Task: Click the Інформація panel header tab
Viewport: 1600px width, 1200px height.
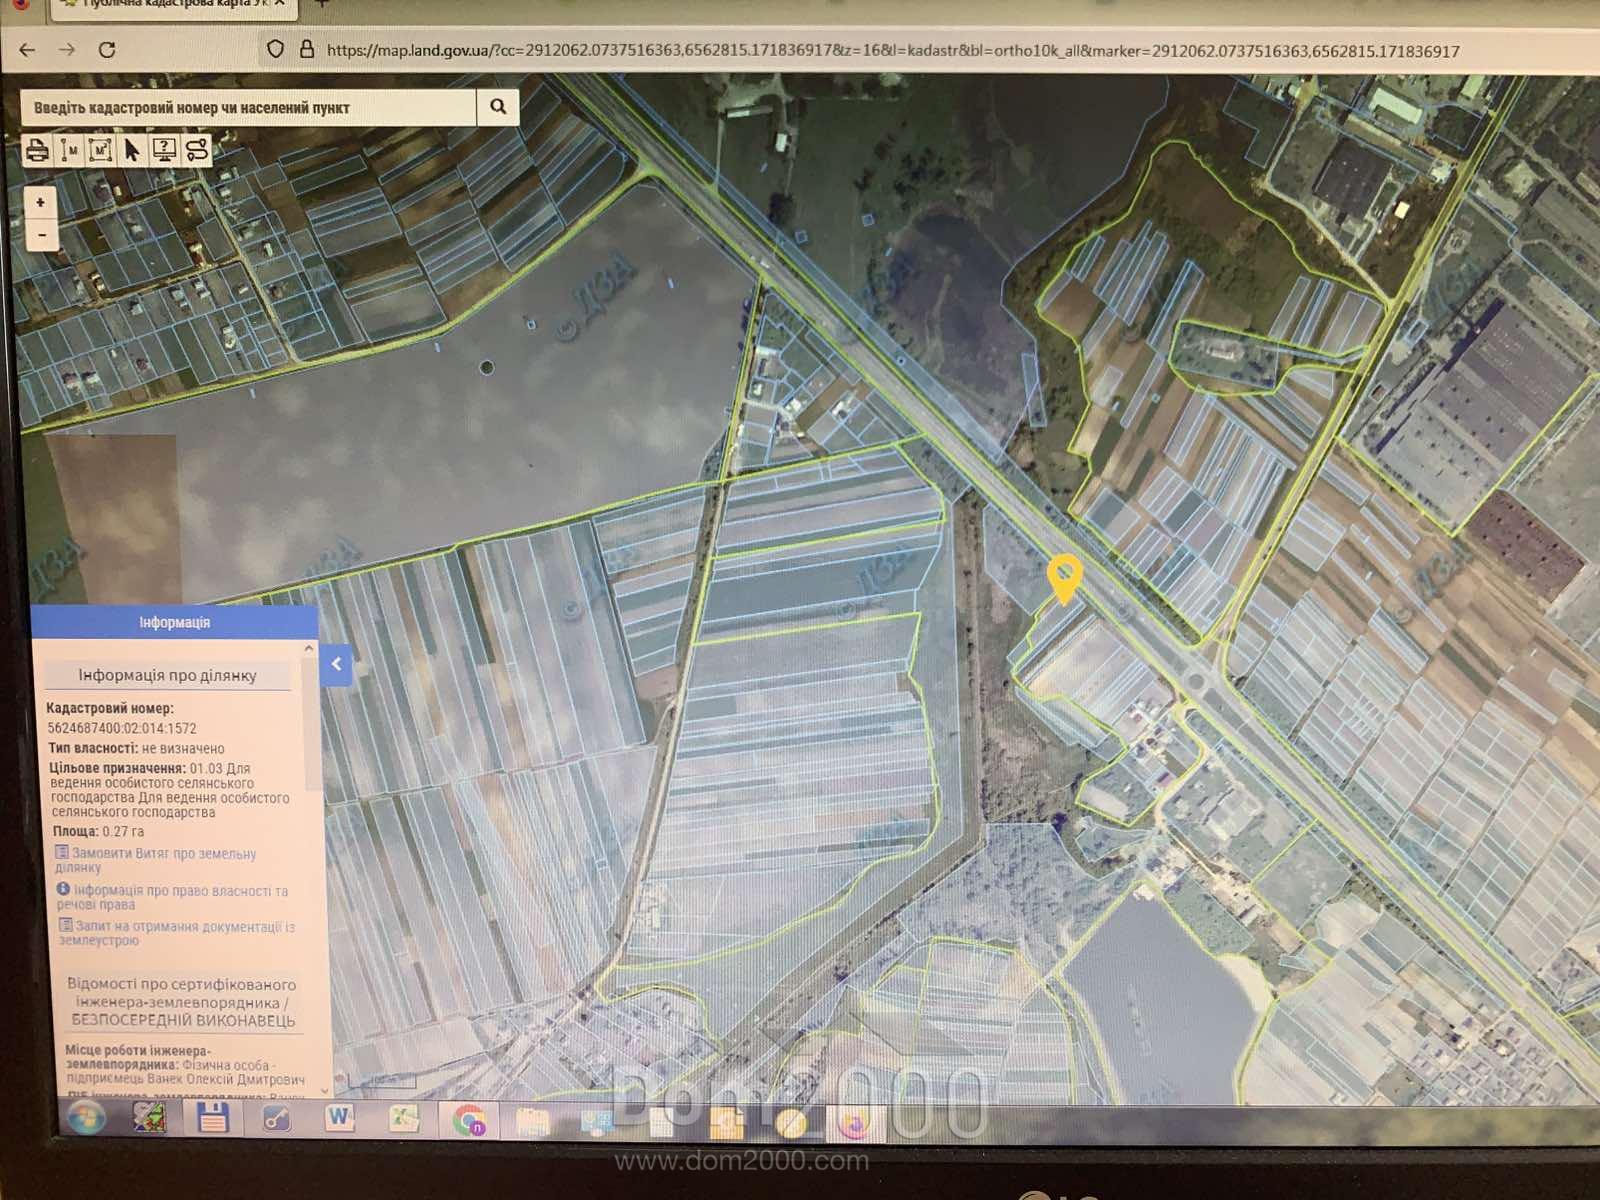Action: pyautogui.click(x=175, y=622)
